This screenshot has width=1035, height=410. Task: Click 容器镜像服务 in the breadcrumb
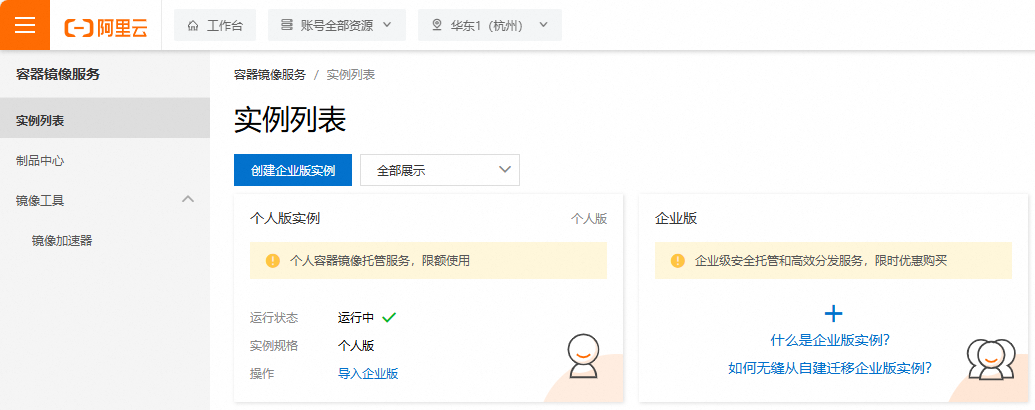tap(270, 75)
